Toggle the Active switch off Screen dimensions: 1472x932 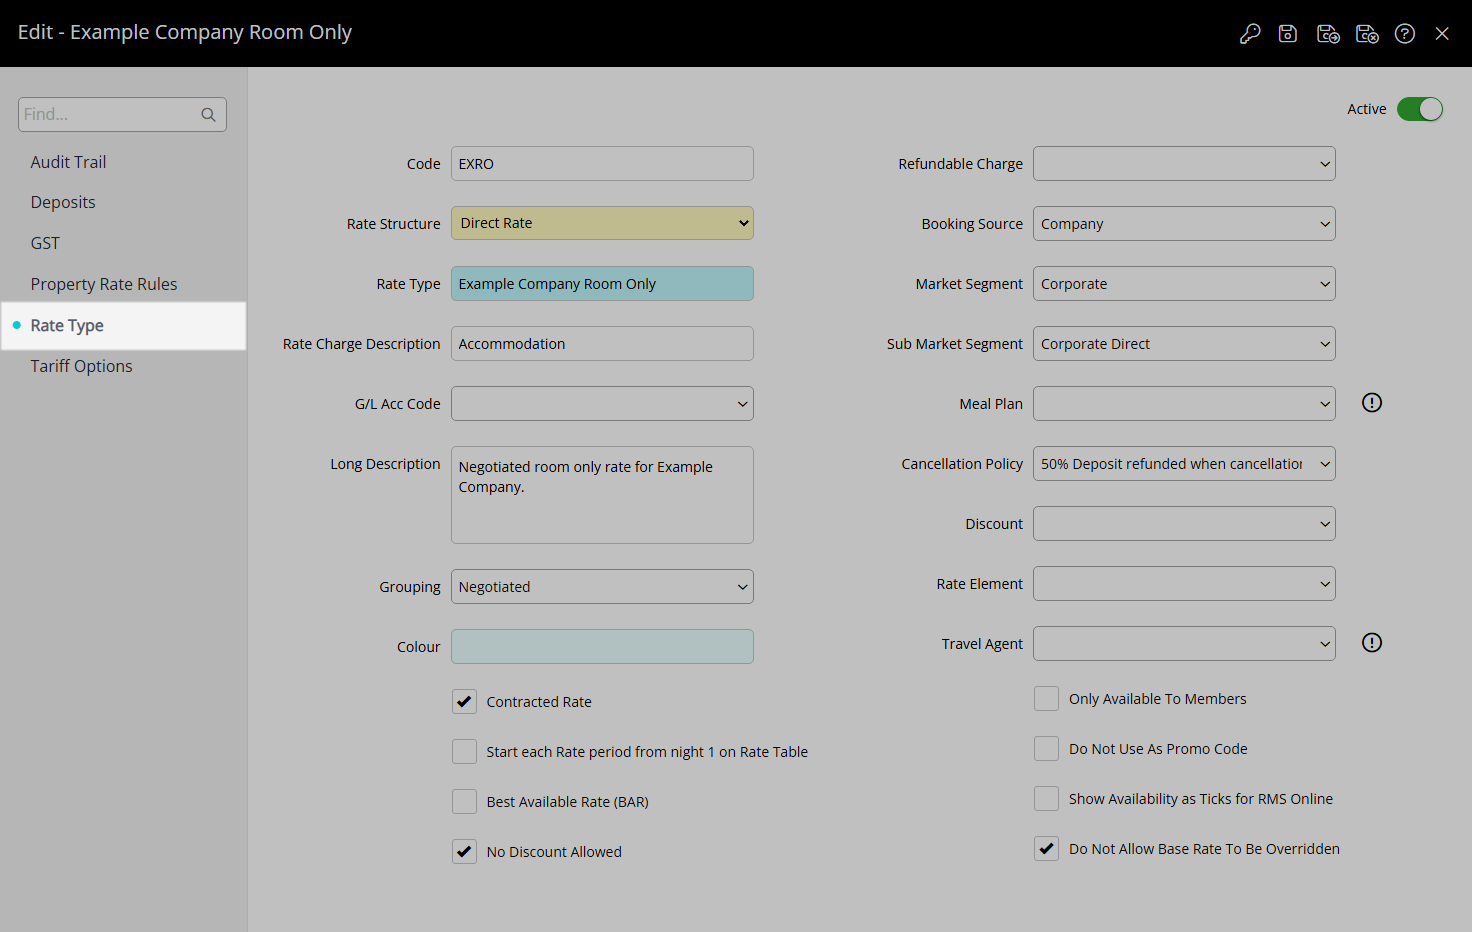pos(1420,109)
